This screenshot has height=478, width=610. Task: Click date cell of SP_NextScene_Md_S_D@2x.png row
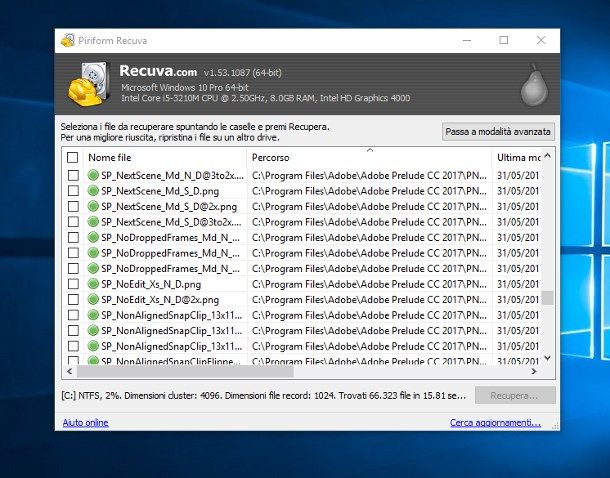tap(518, 207)
